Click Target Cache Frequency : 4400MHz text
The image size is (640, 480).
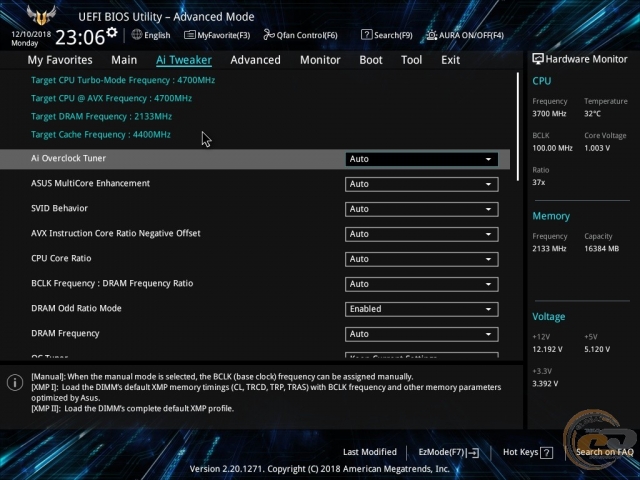pyautogui.click(x=100, y=135)
